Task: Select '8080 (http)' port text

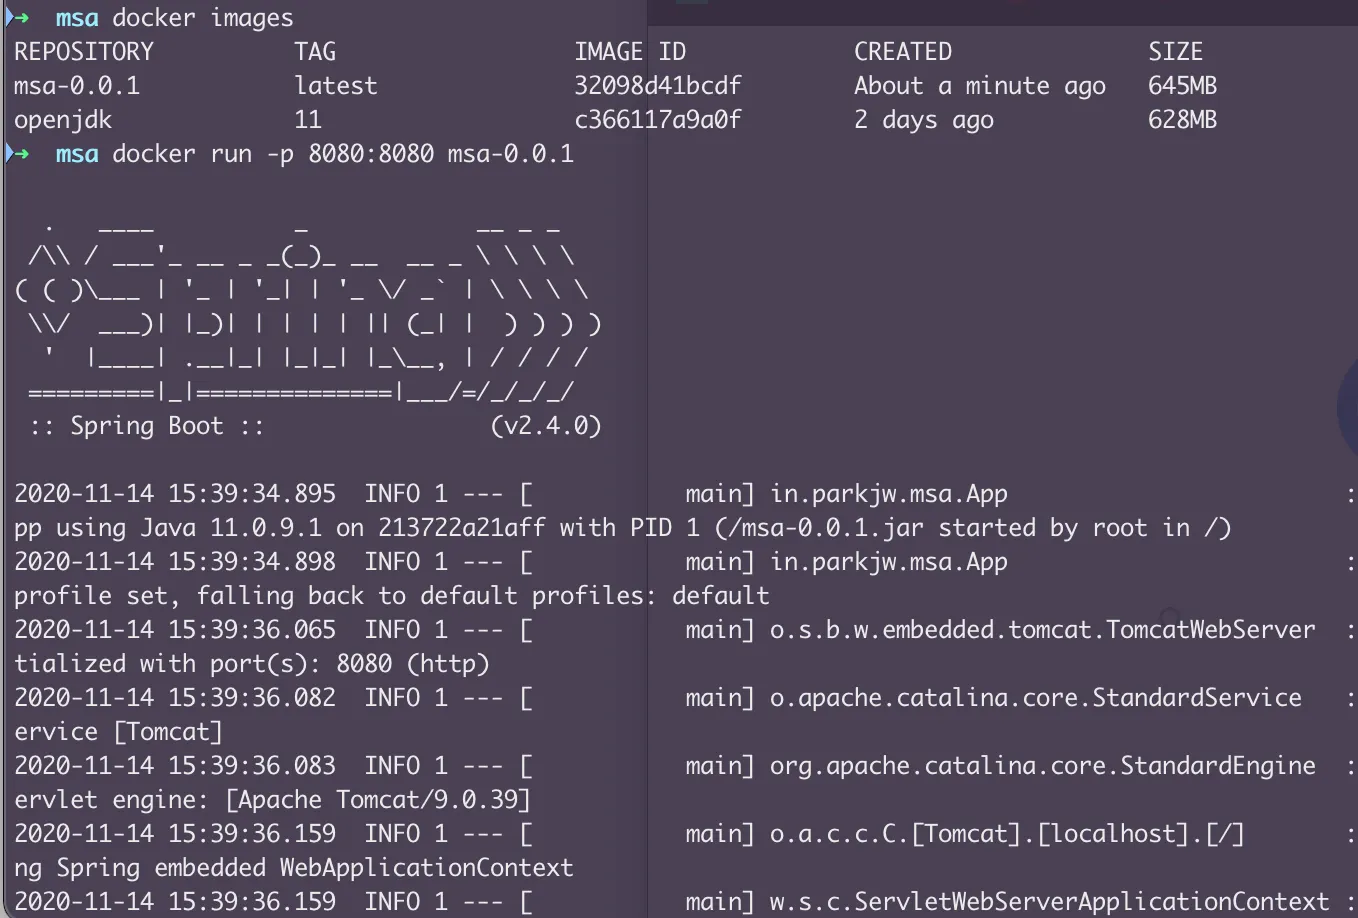Action: pyautogui.click(x=413, y=664)
